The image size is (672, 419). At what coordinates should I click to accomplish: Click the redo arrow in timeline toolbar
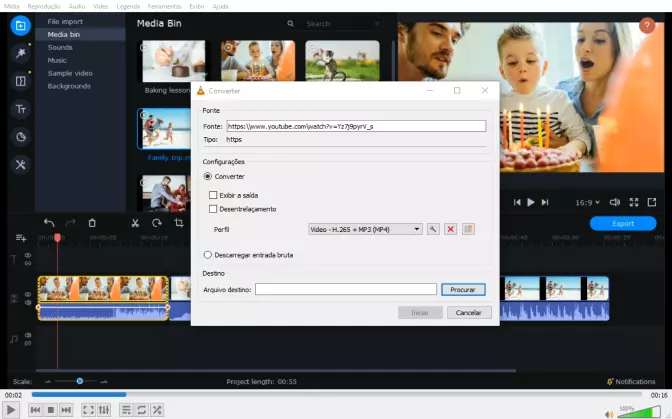pyautogui.click(x=70, y=223)
